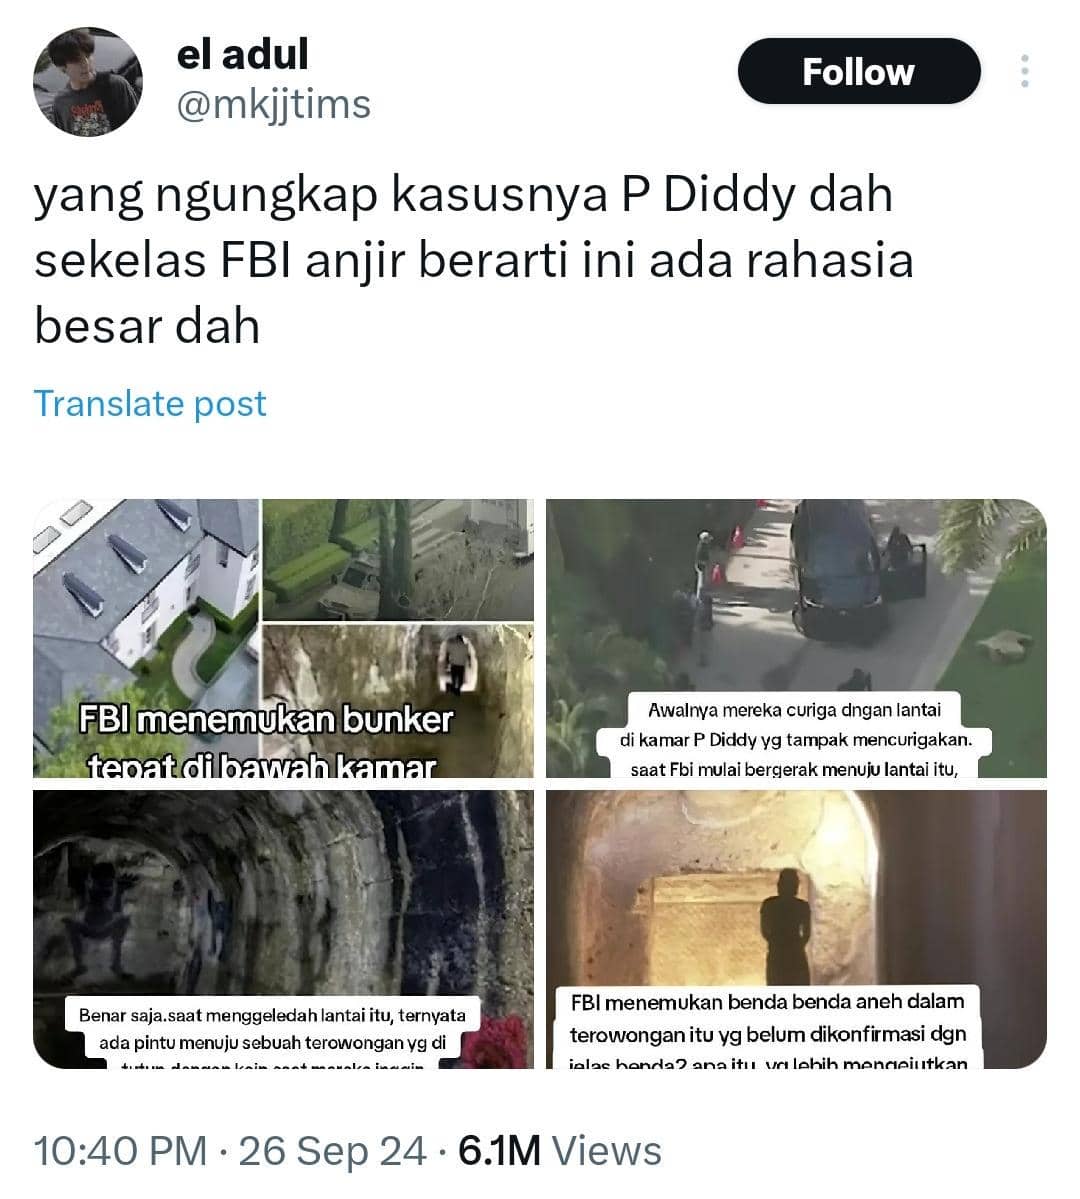
Task: Click the 10:40 PM timestamp
Action: [x=121, y=1151]
